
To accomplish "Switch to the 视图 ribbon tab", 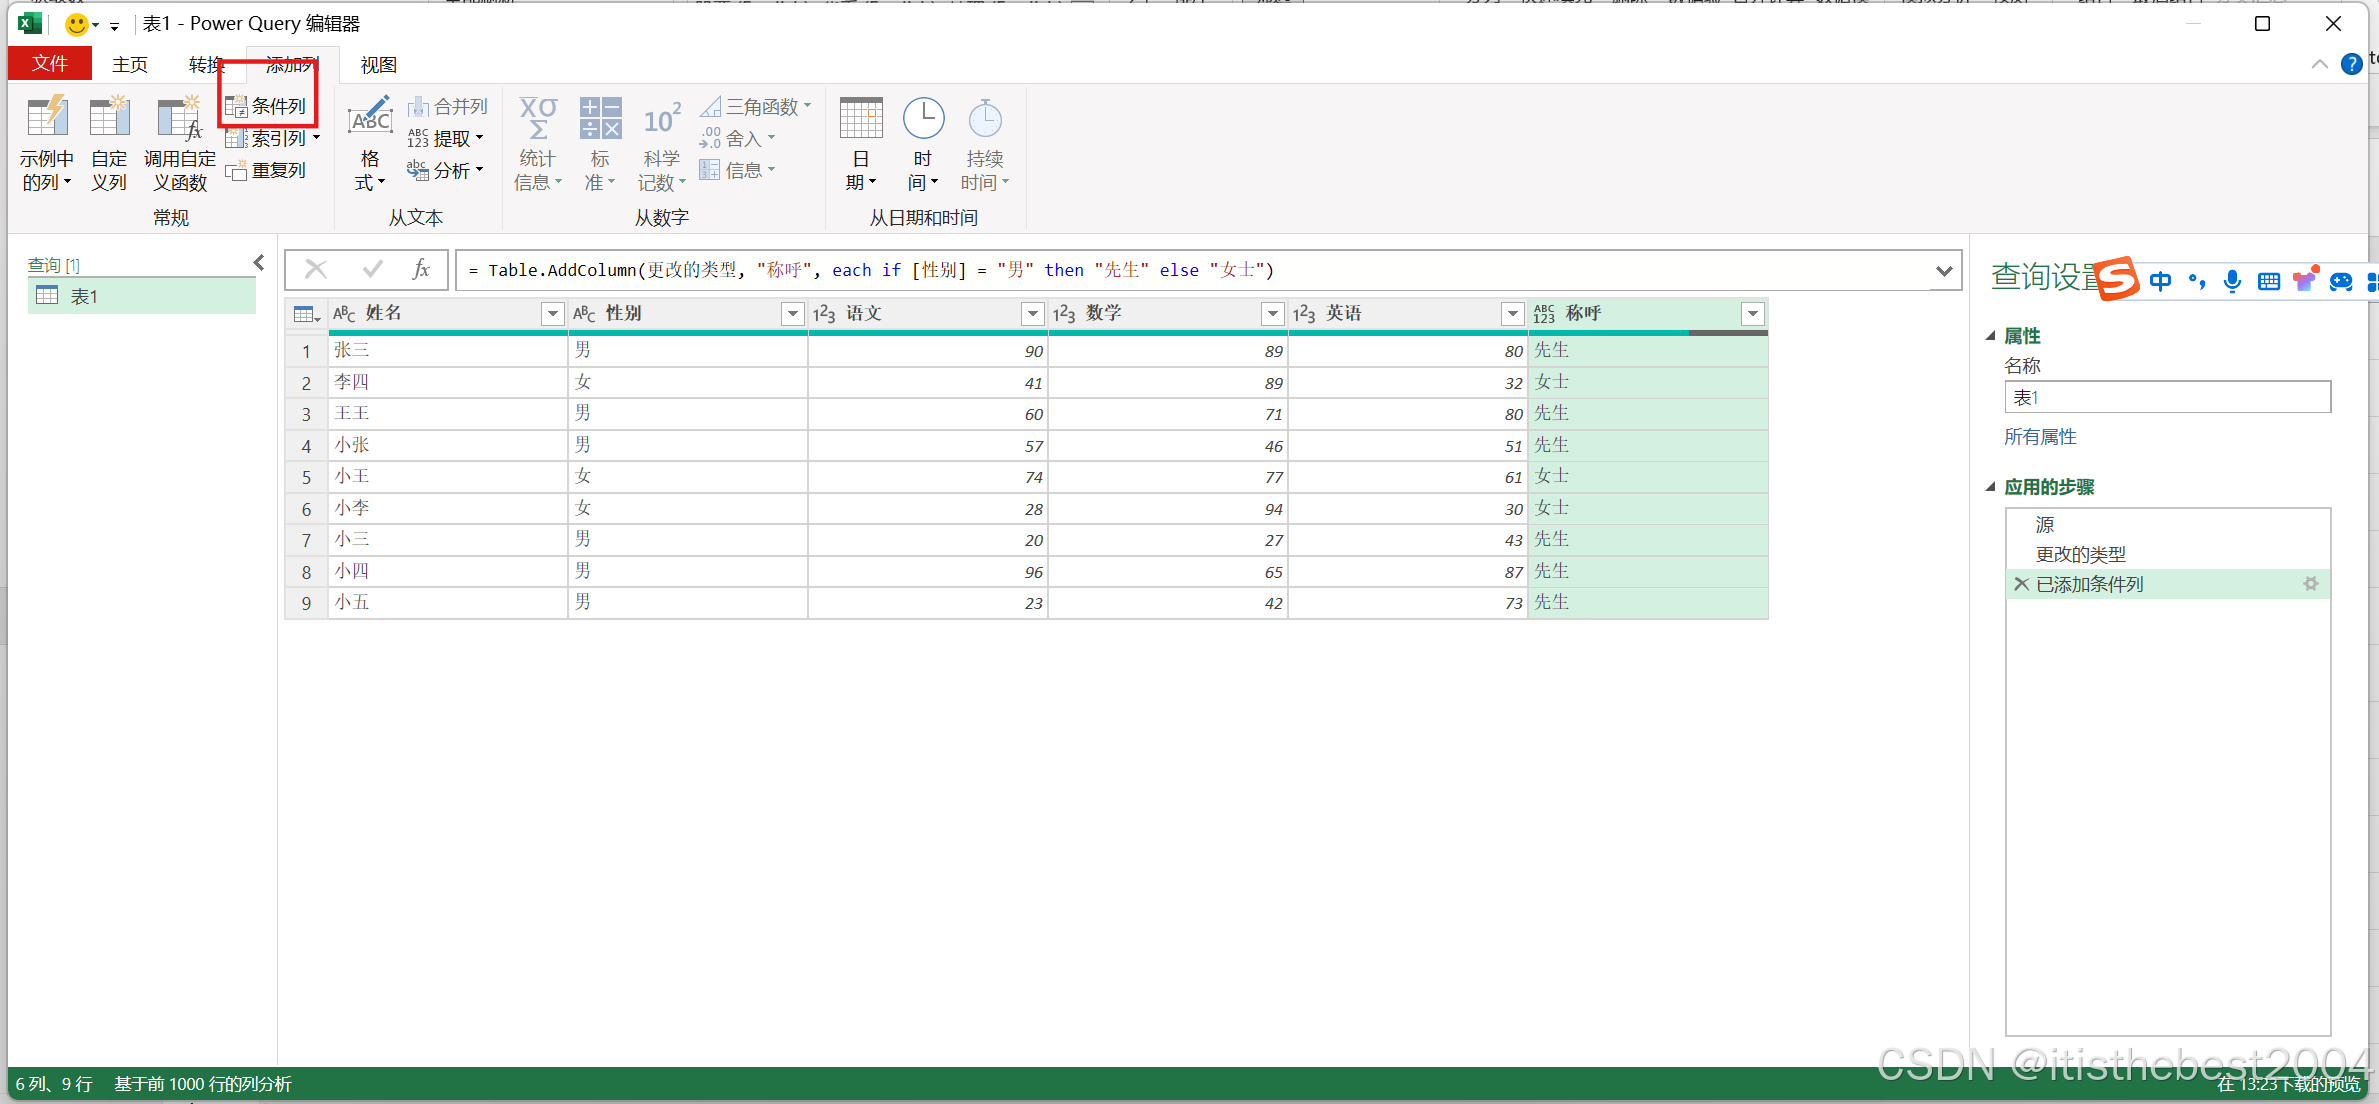I will click(x=378, y=65).
